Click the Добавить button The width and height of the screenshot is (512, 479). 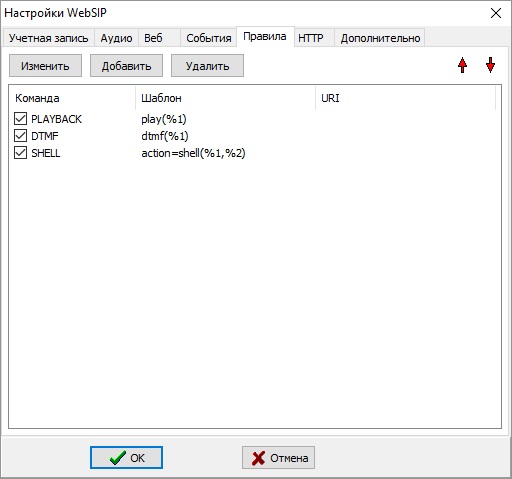click(126, 66)
